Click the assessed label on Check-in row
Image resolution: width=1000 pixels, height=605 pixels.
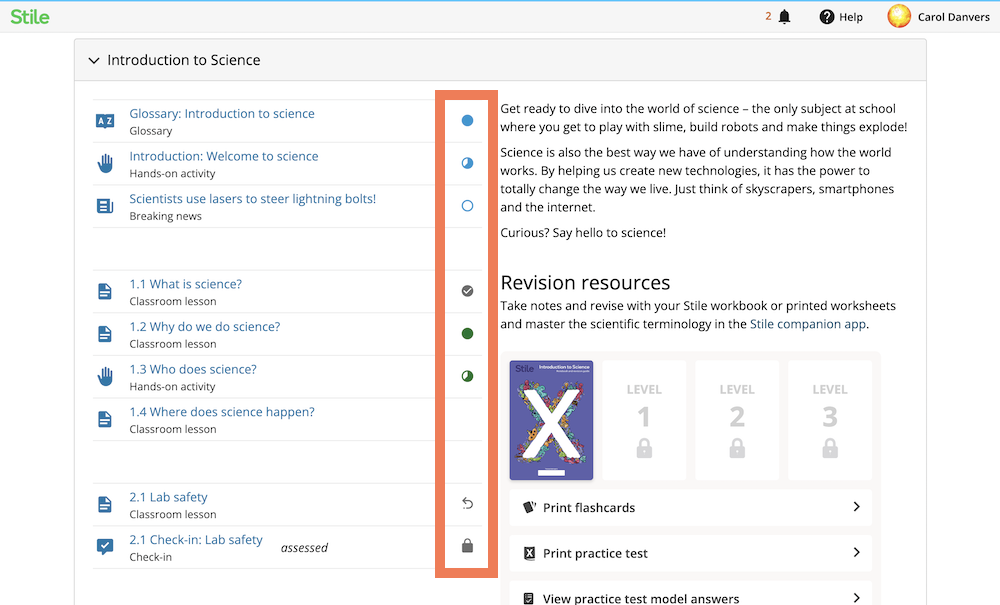(304, 548)
